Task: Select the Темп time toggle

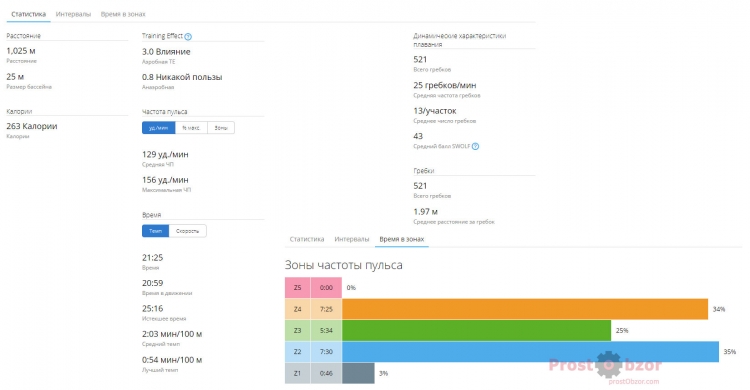Action: 155,231
